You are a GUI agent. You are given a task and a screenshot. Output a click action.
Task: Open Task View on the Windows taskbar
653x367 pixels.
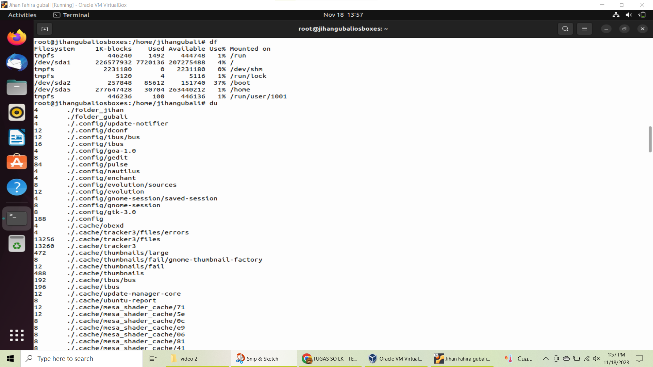tap(153, 358)
